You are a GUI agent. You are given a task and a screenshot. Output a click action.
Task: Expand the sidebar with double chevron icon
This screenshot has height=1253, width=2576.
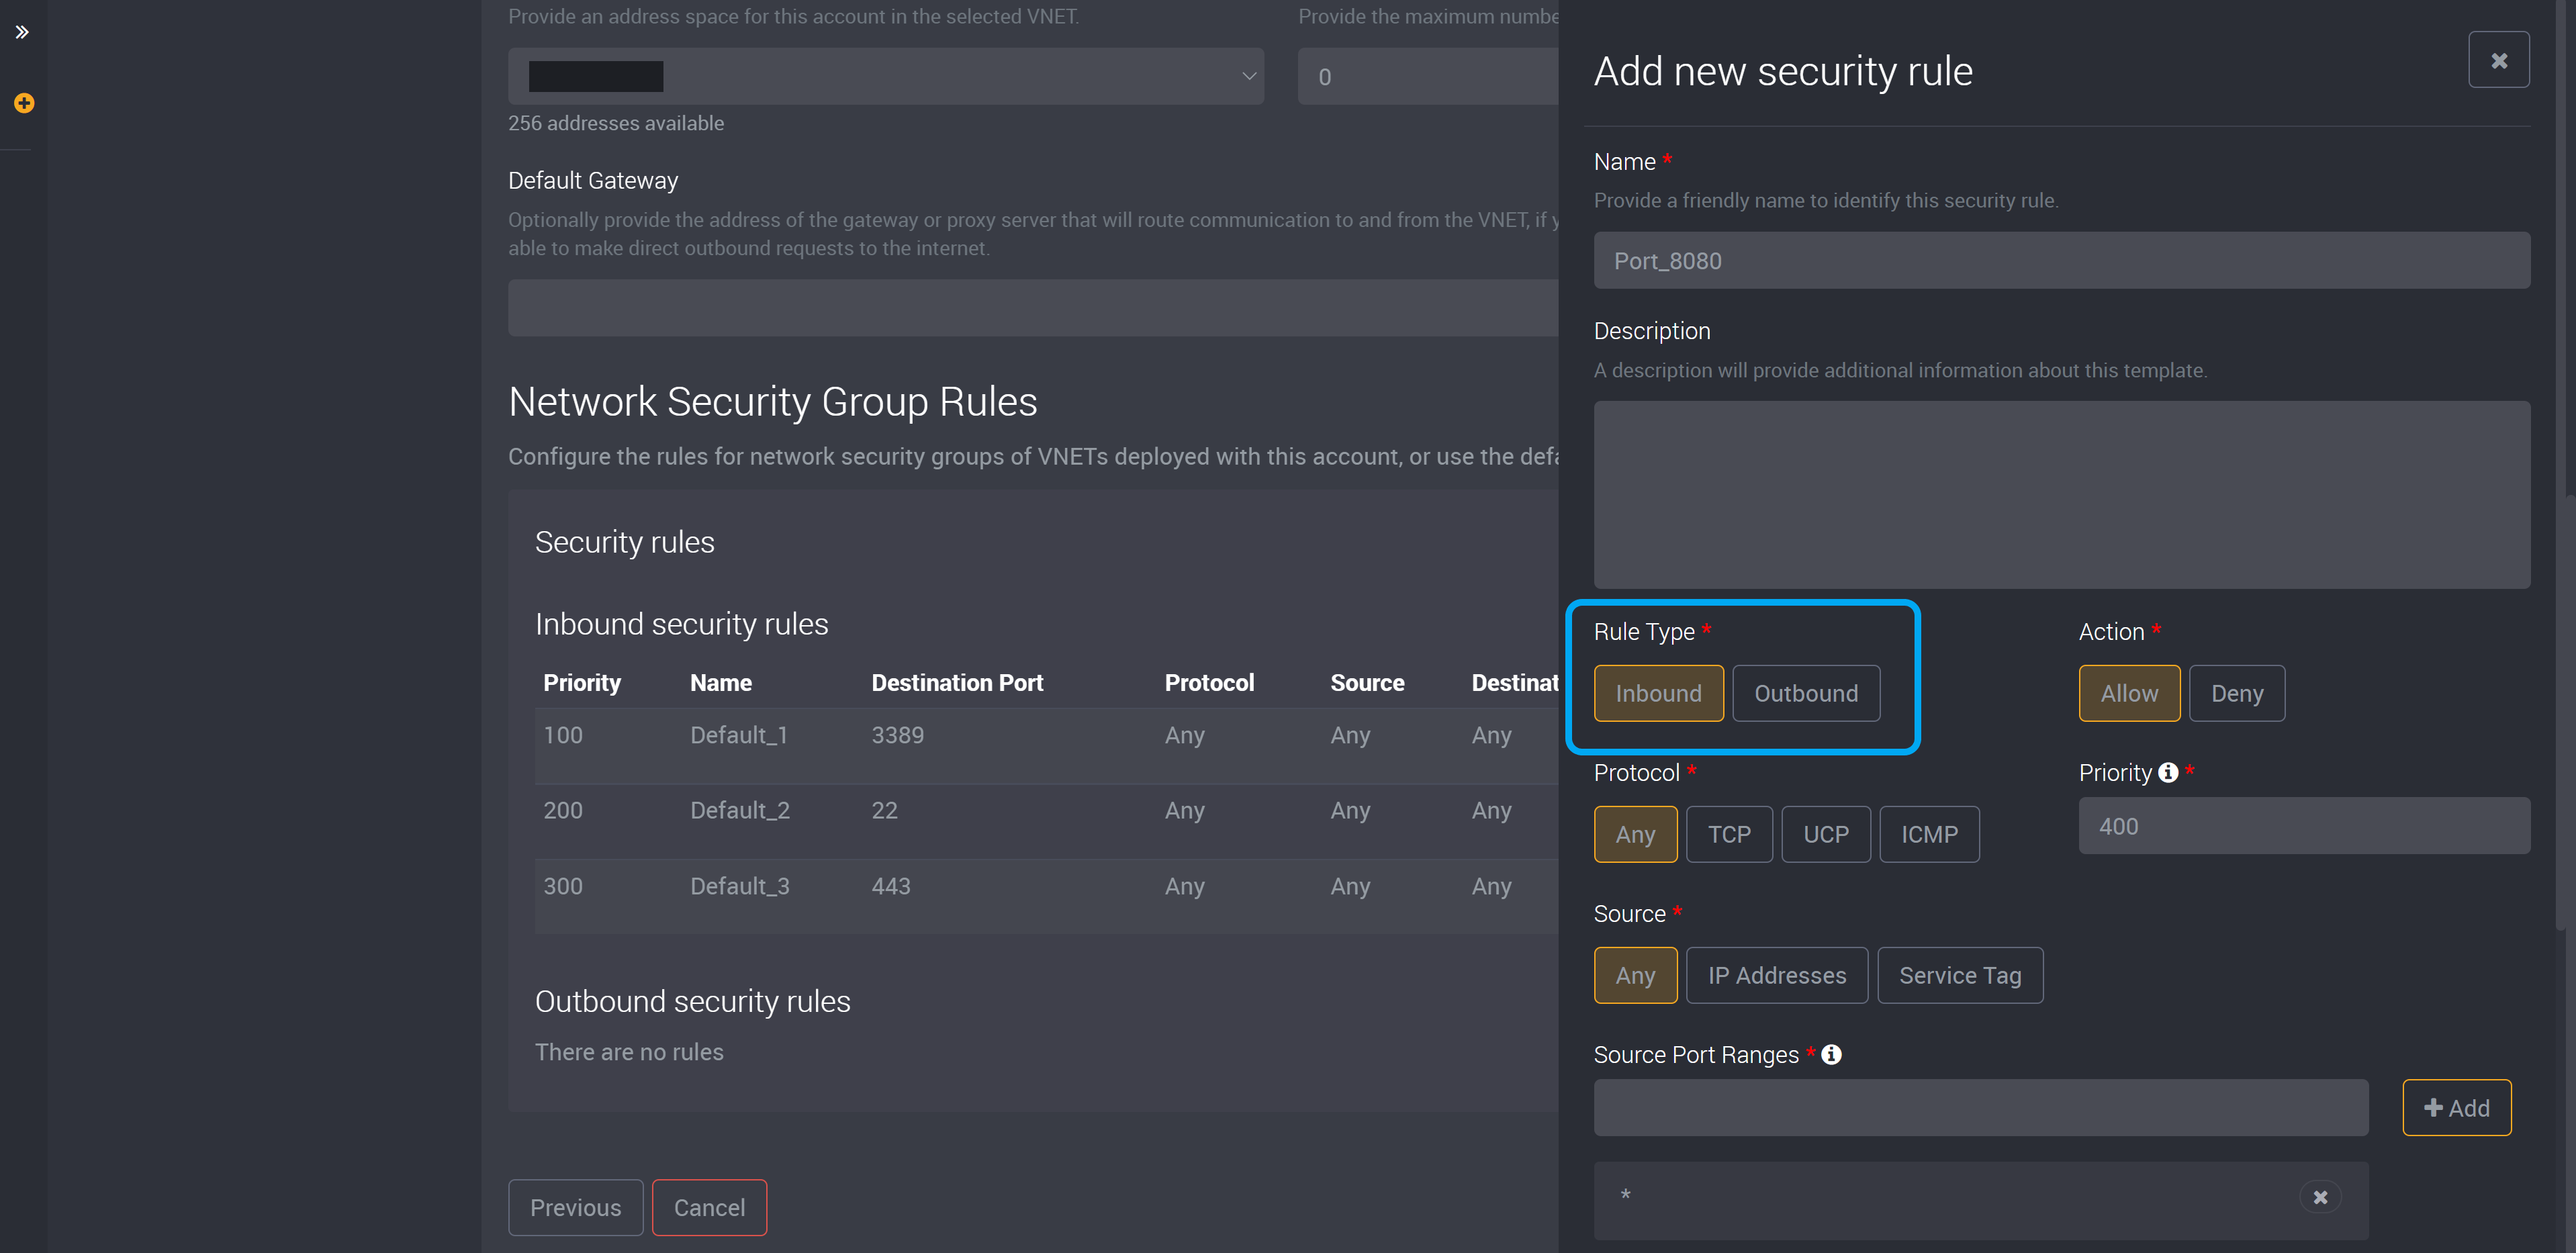[22, 32]
